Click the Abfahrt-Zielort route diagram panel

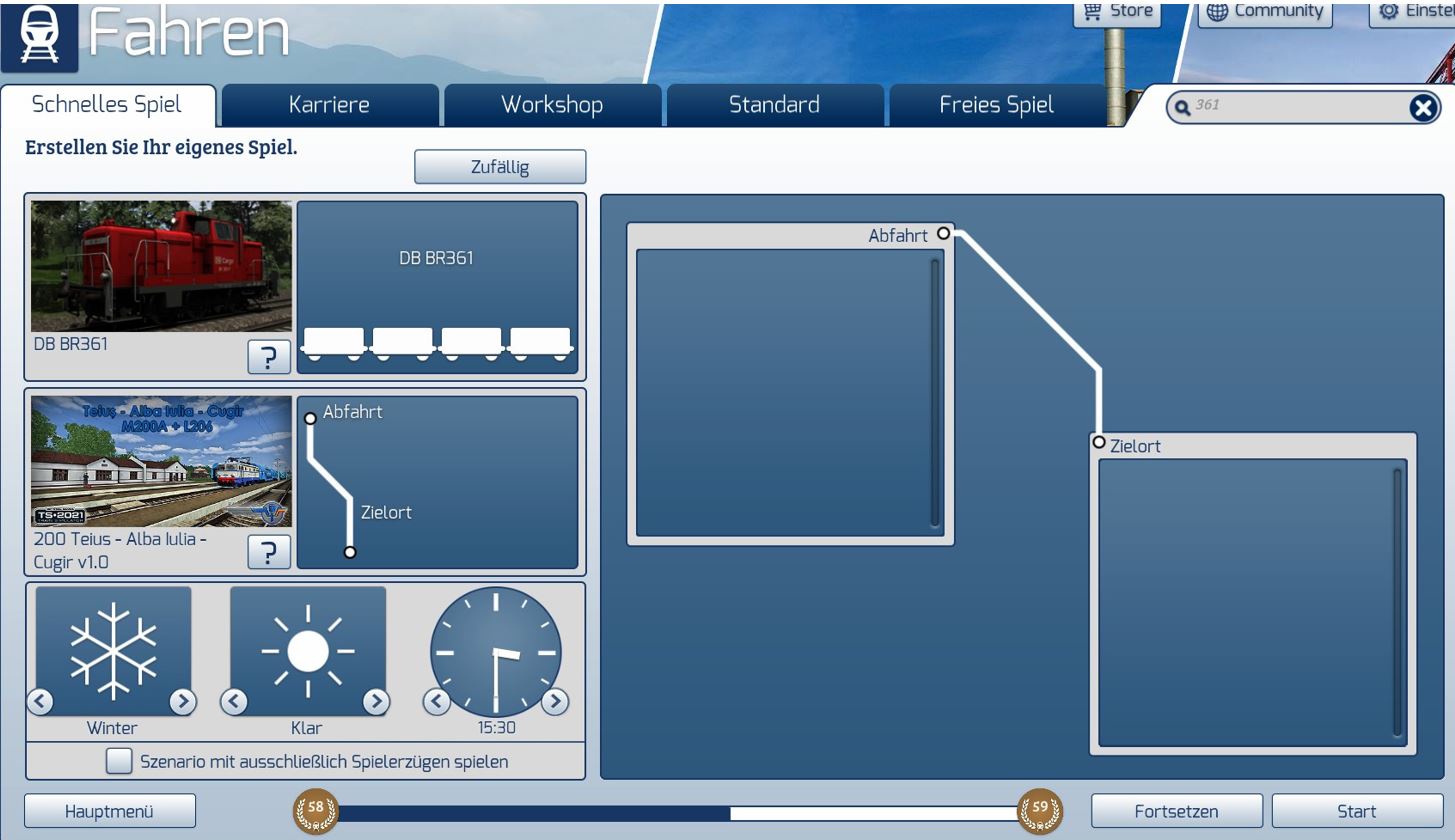coord(437,482)
